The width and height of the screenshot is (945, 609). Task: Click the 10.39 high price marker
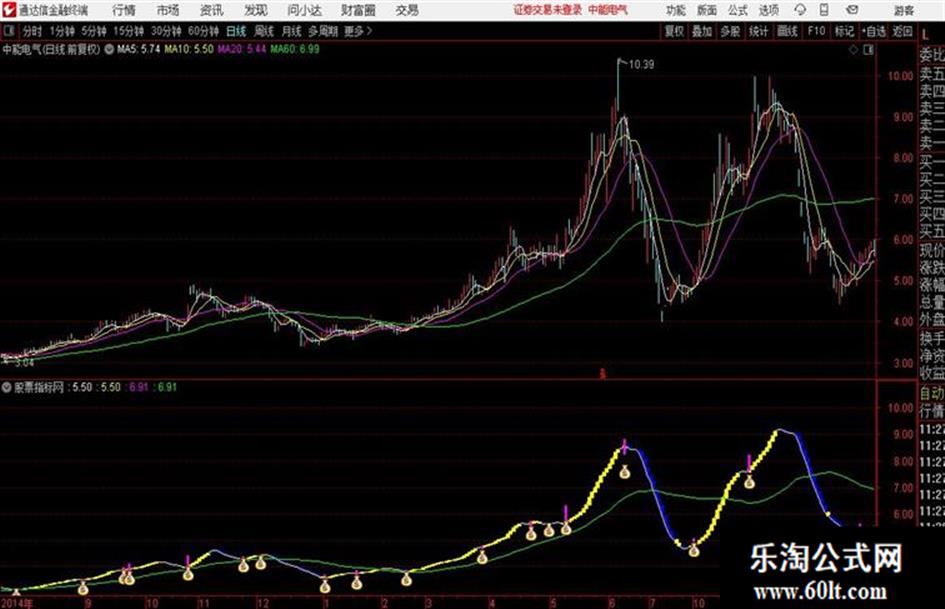(641, 65)
